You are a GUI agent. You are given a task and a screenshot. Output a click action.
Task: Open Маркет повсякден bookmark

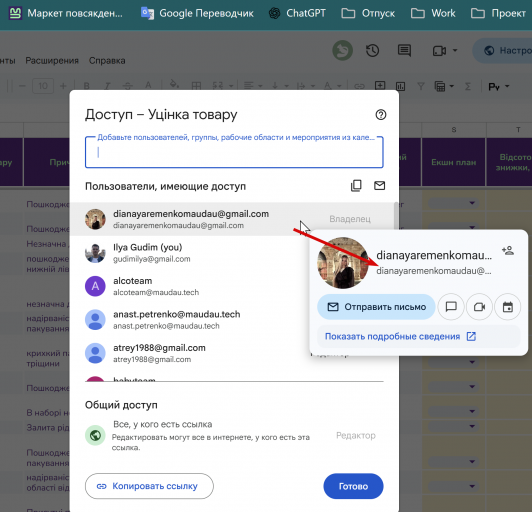pyautogui.click(x=65, y=13)
